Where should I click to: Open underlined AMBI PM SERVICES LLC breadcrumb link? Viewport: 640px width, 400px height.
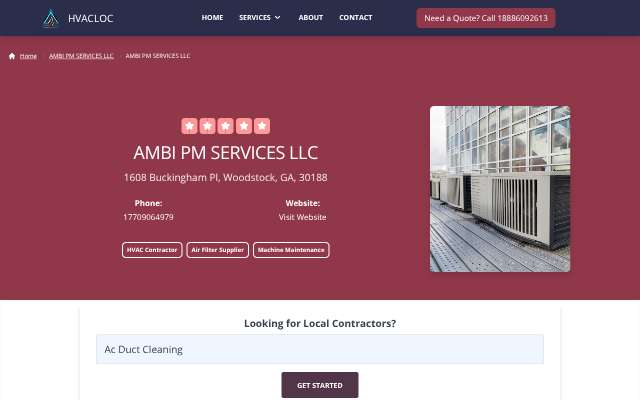pyautogui.click(x=81, y=56)
